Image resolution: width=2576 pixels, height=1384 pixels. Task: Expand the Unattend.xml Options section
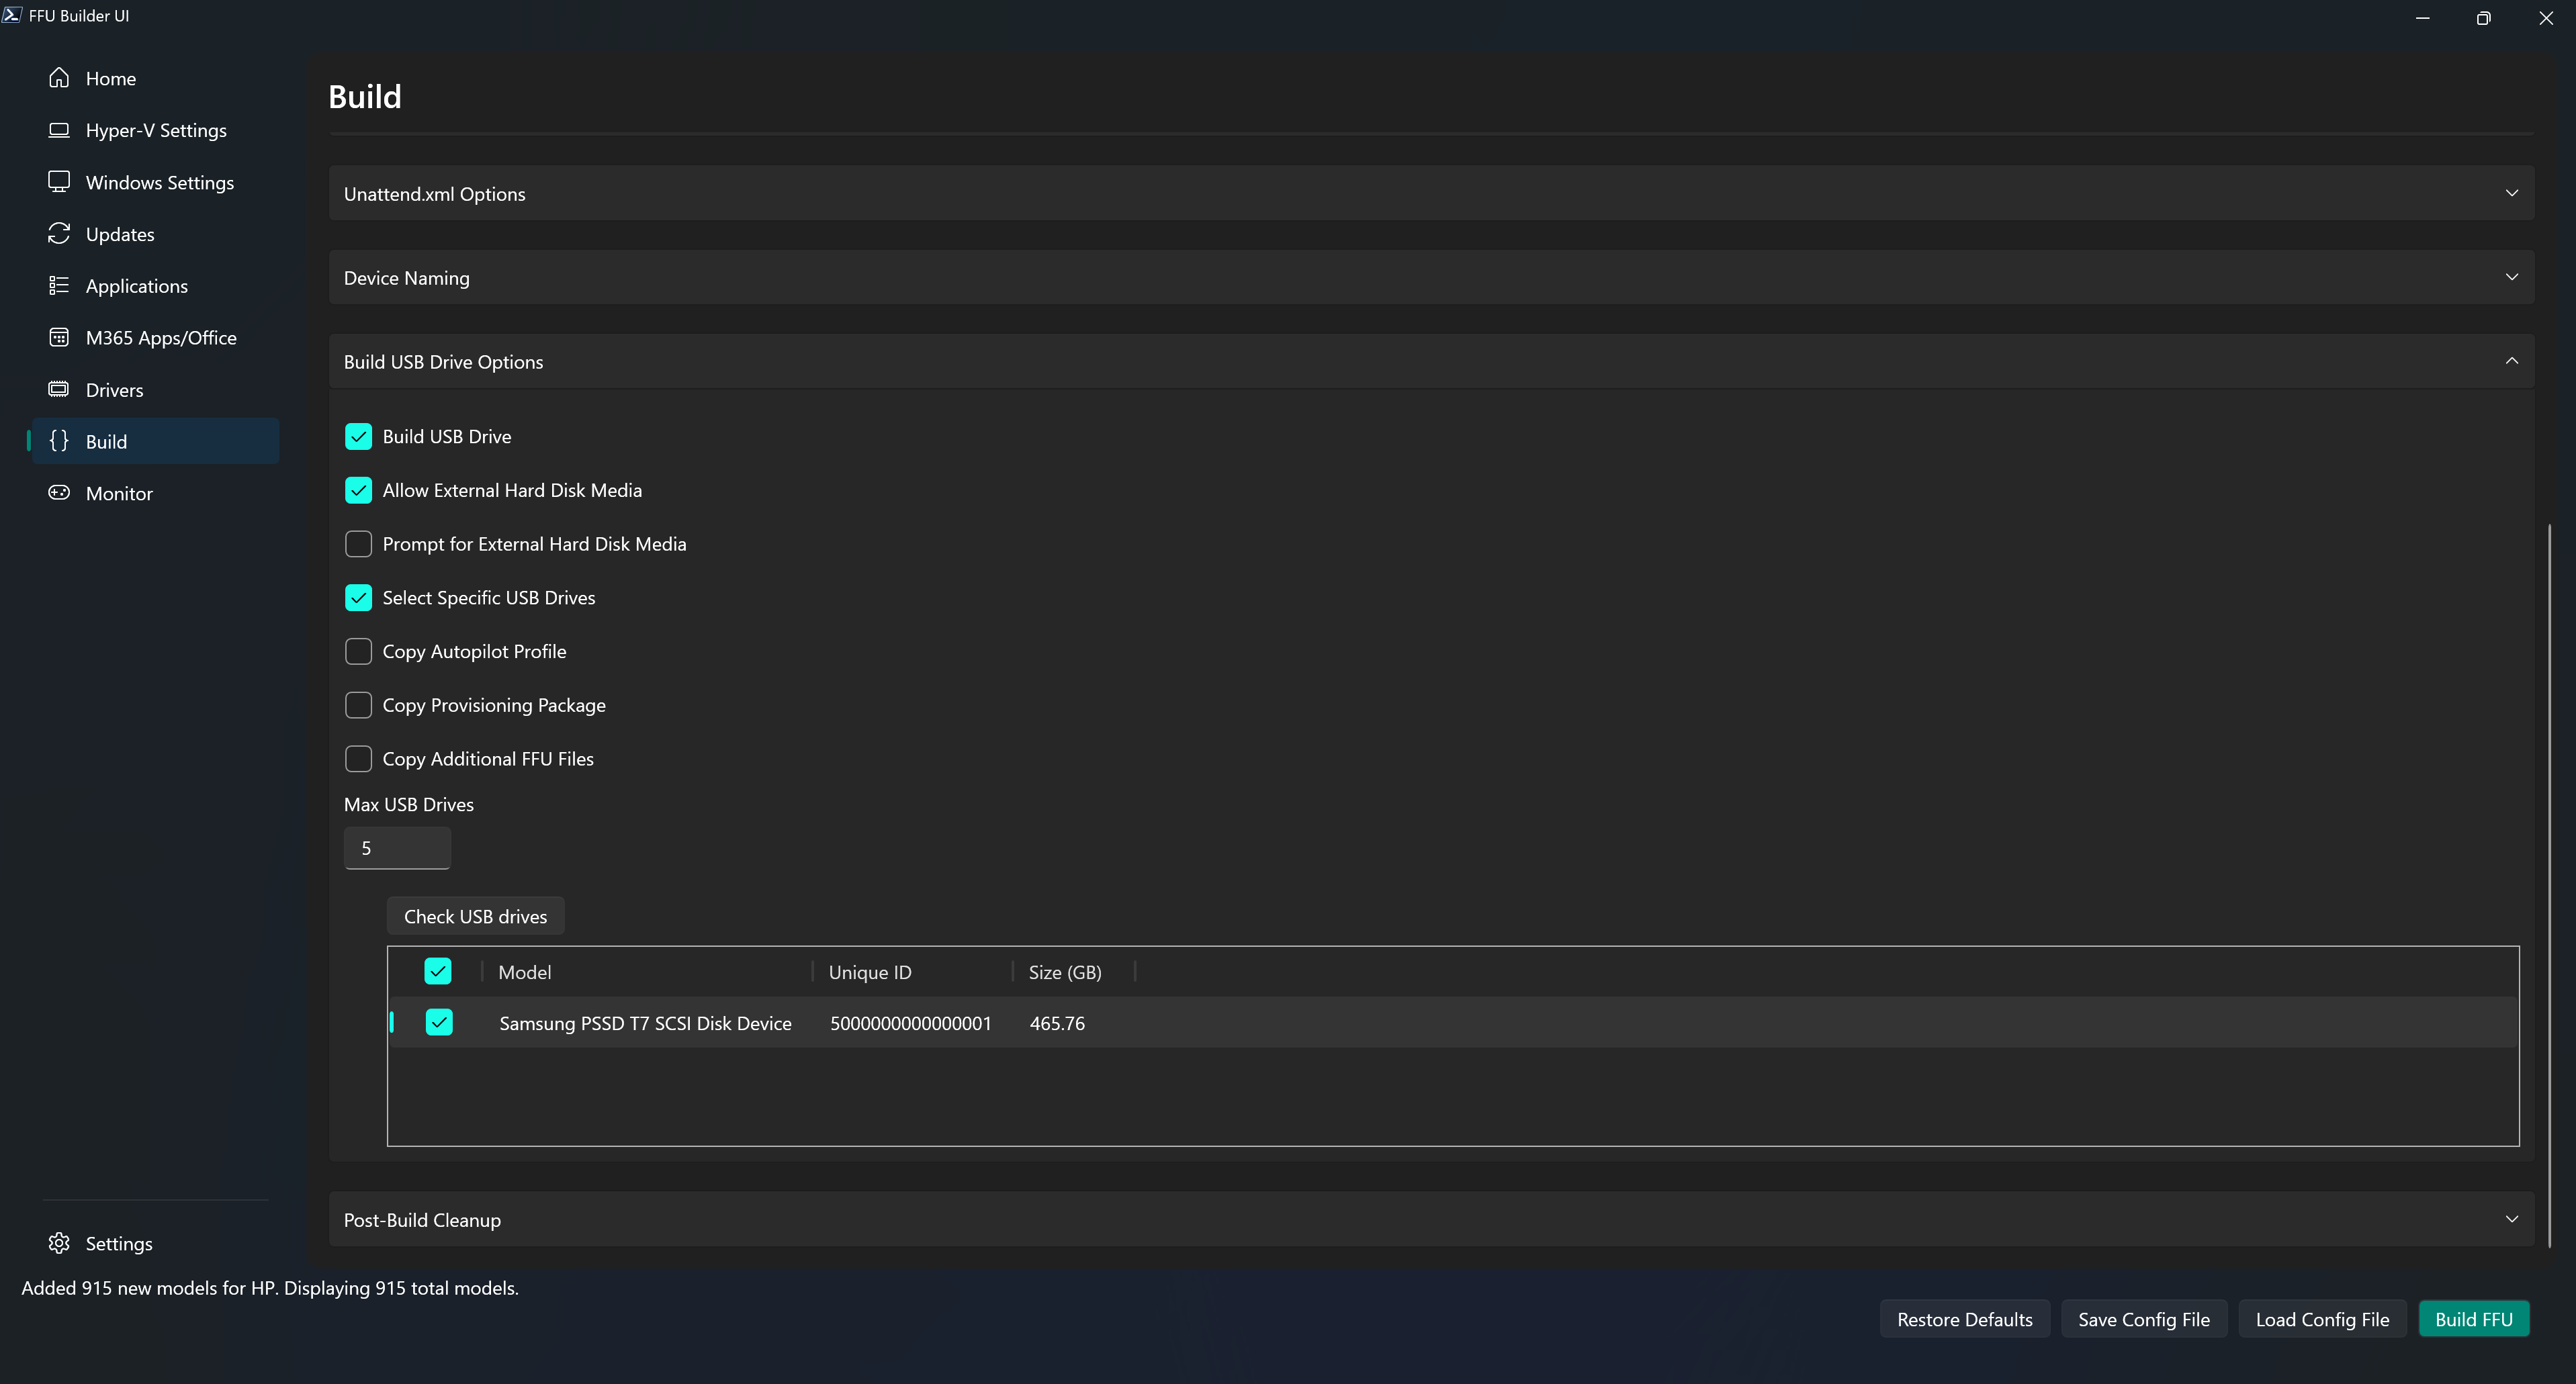click(1430, 194)
